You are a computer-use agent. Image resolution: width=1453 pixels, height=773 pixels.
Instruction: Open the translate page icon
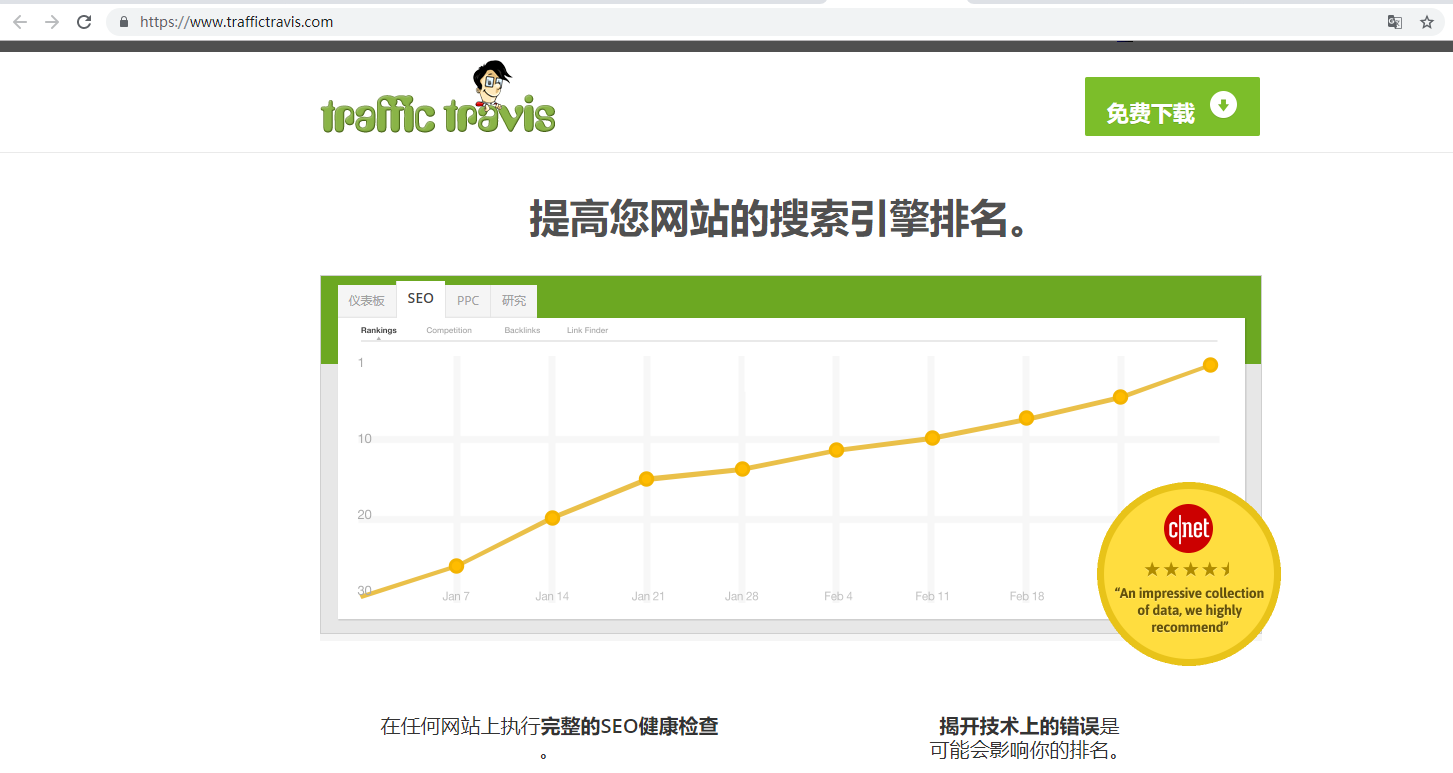[1394, 22]
